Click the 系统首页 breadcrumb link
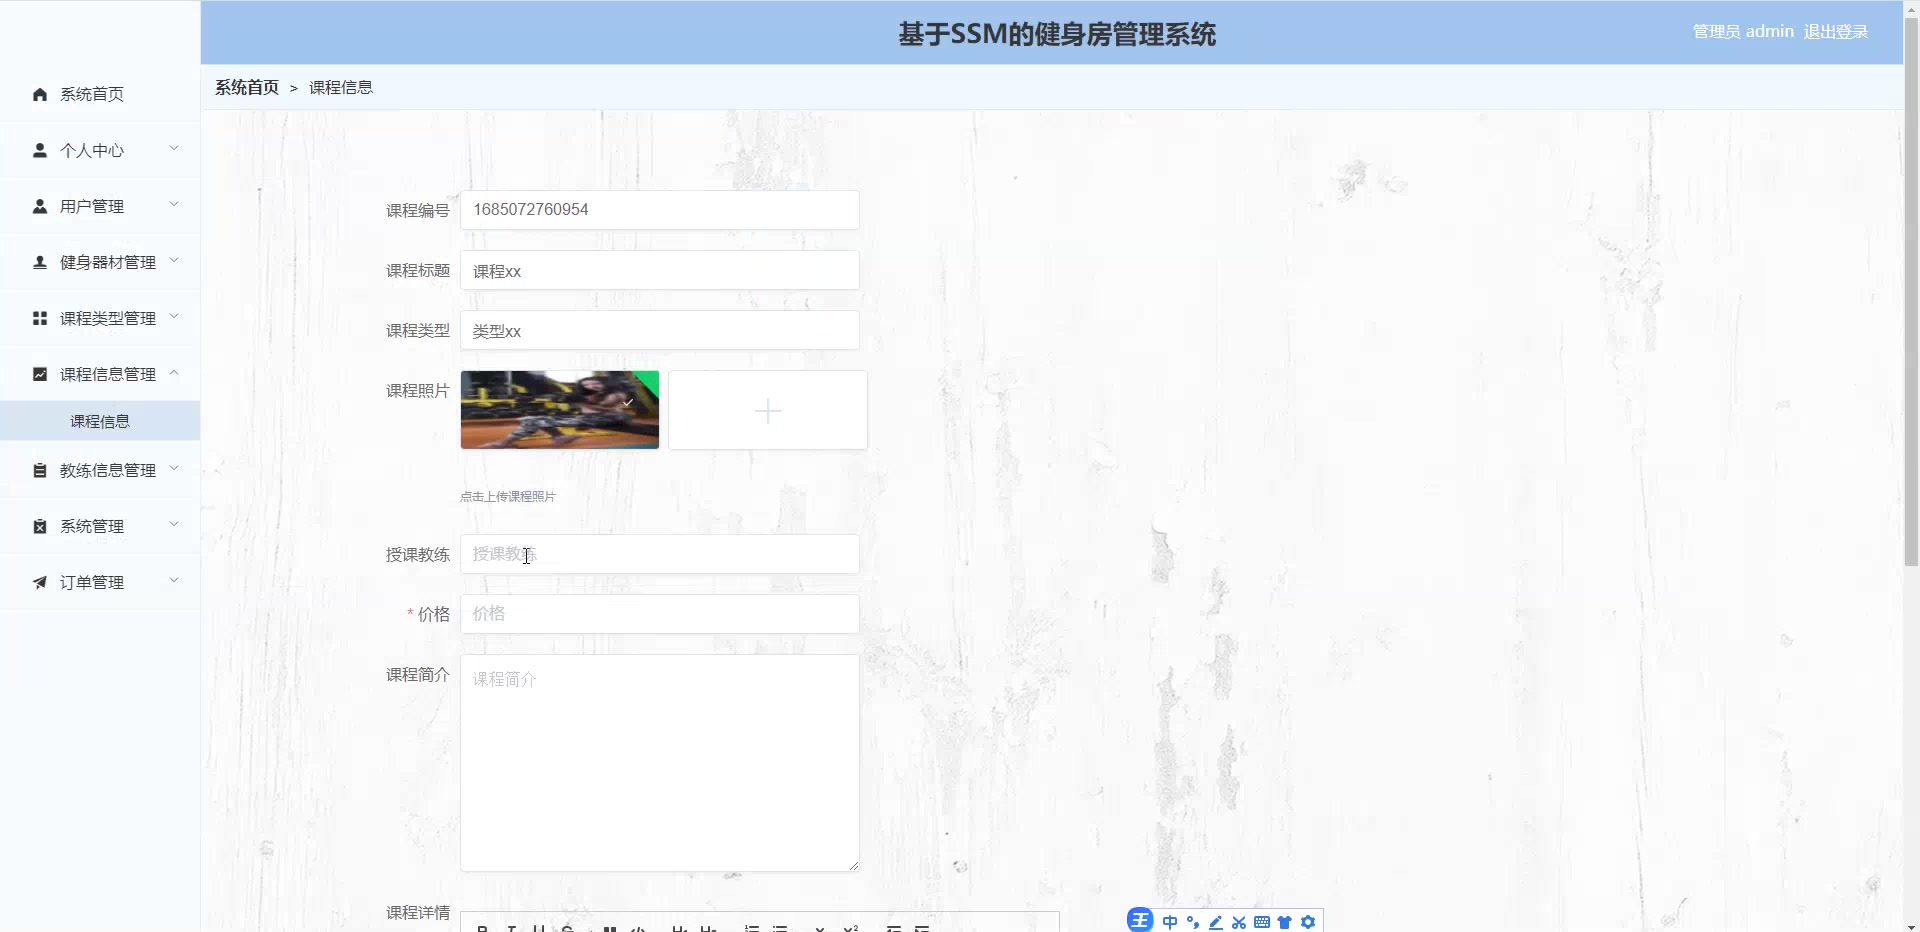This screenshot has height=932, width=1920. tap(247, 87)
